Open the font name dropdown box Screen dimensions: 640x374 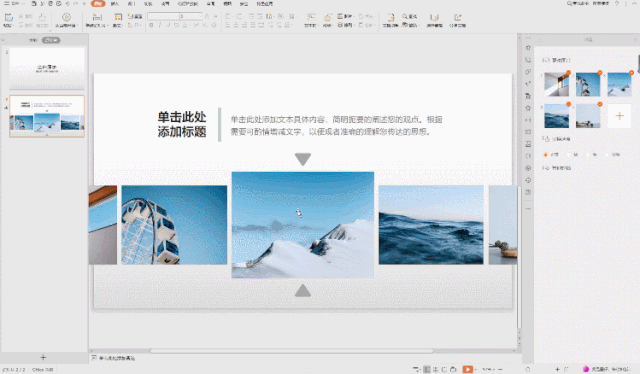tap(163, 16)
